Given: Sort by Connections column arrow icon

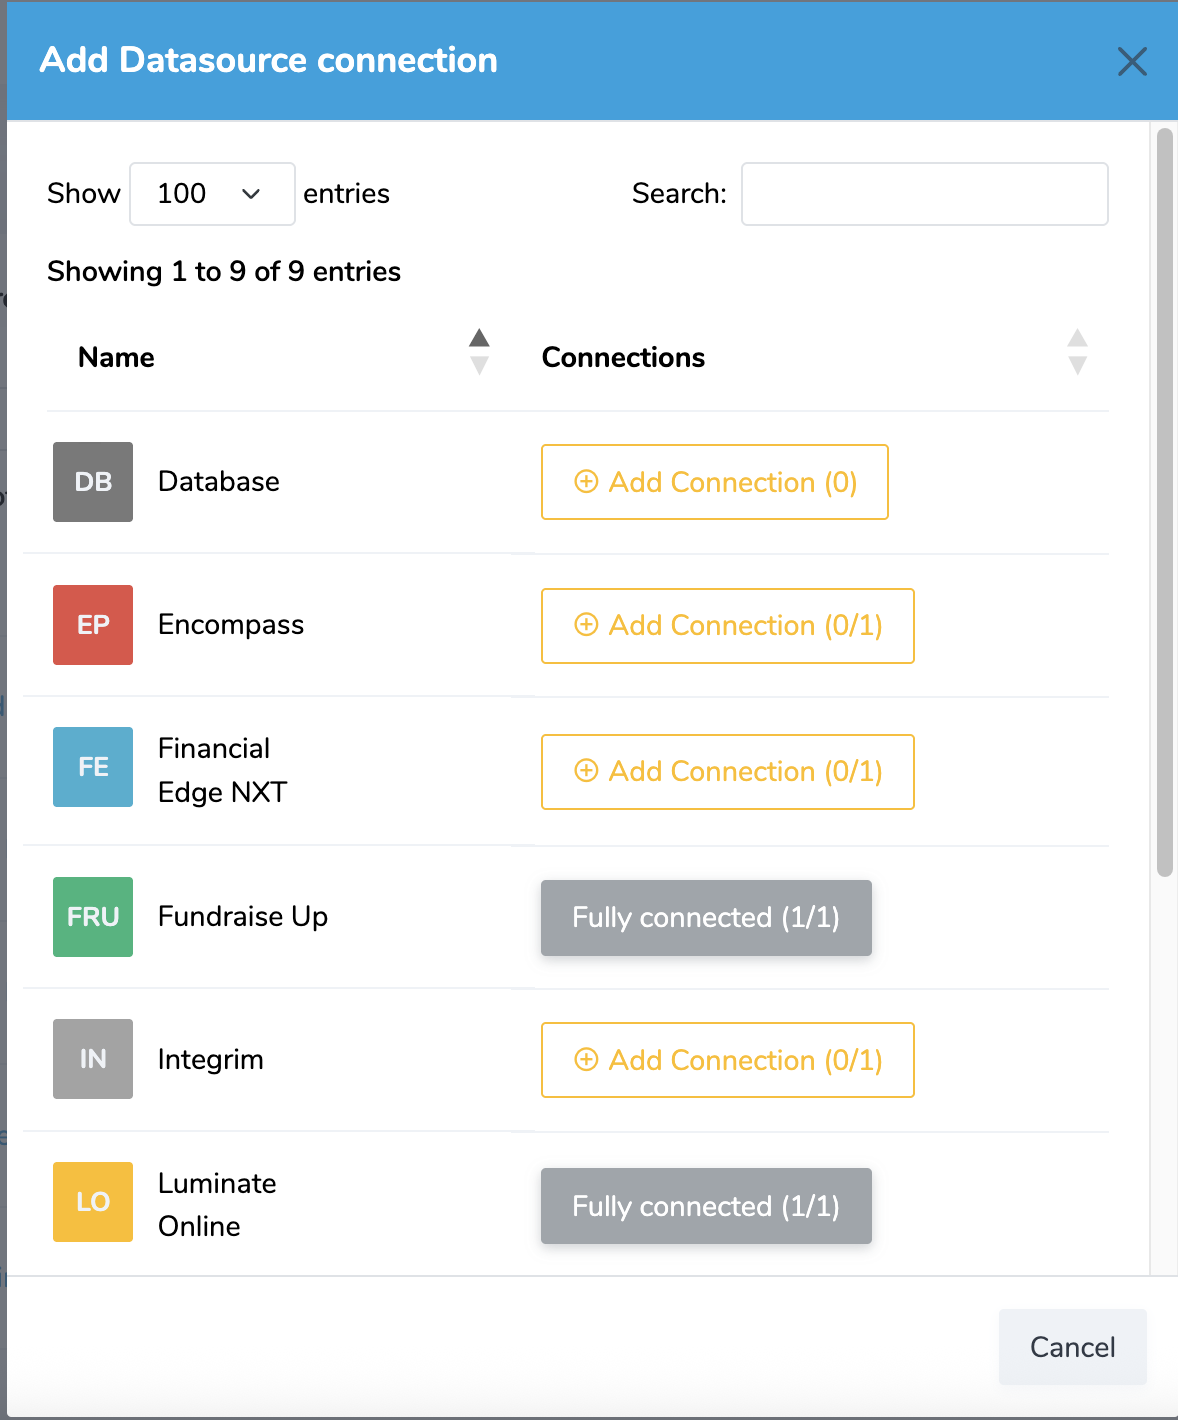Looking at the screenshot, I should point(1077,351).
